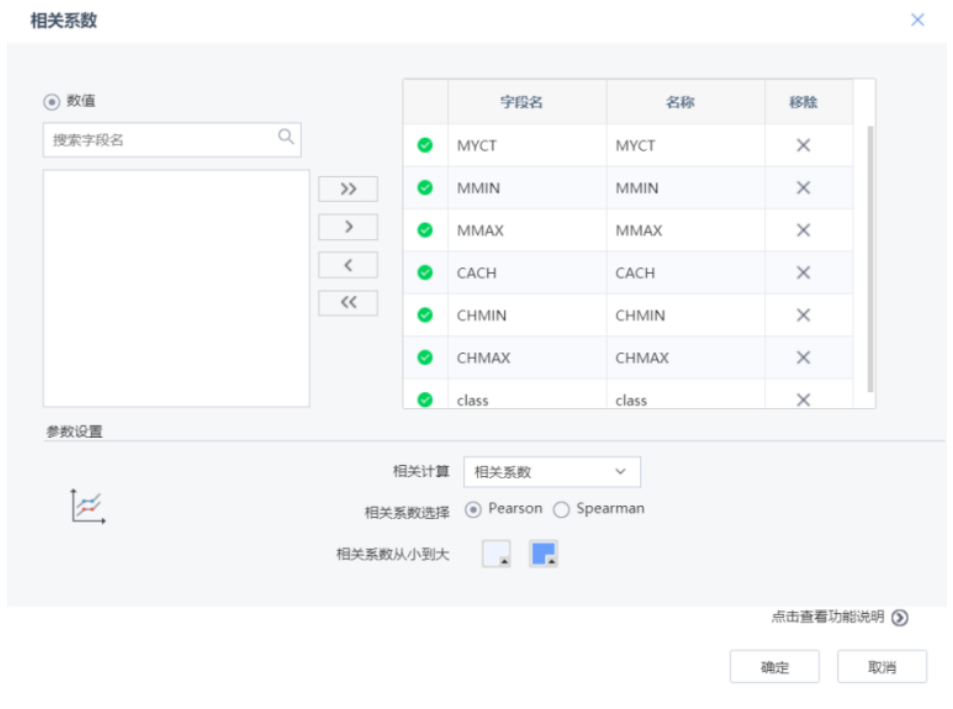953x709 pixels.
Task: Click the single left-arrow transfer button
Action: pos(347,264)
